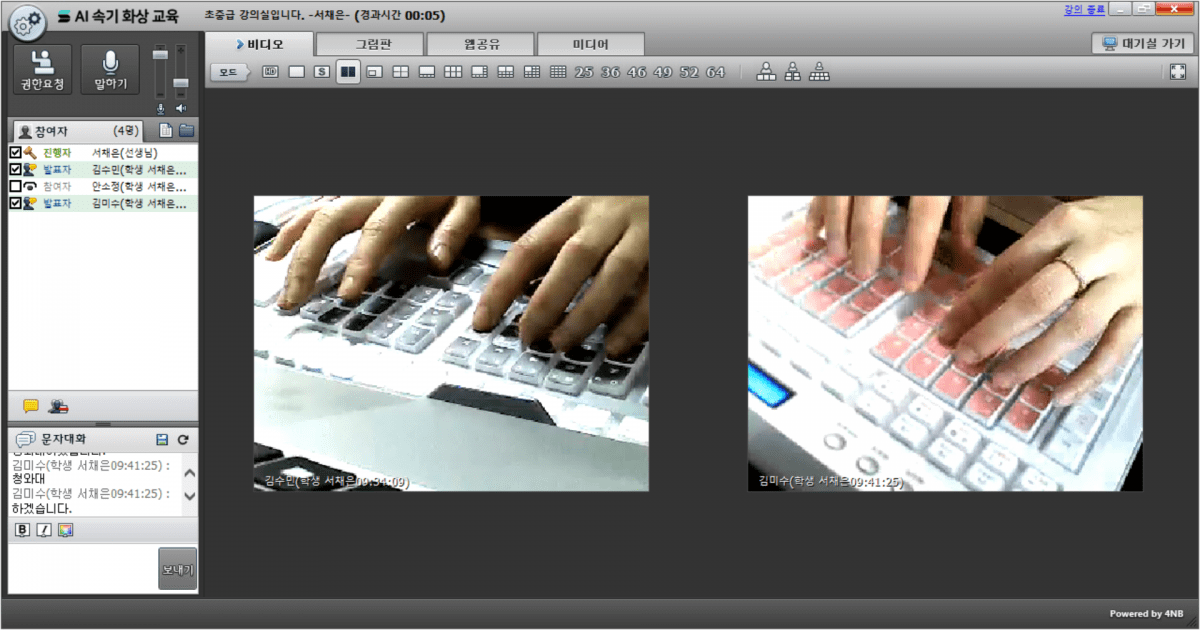
Task: Refresh the 문자대화 chat panel
Action: coord(183,440)
